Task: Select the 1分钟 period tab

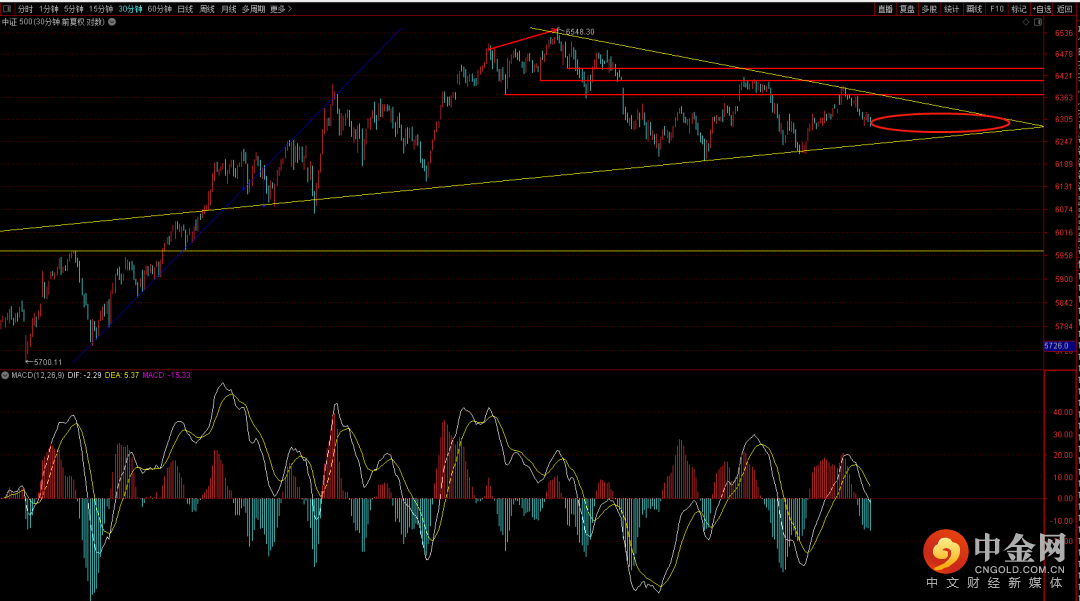Action: click(x=48, y=9)
